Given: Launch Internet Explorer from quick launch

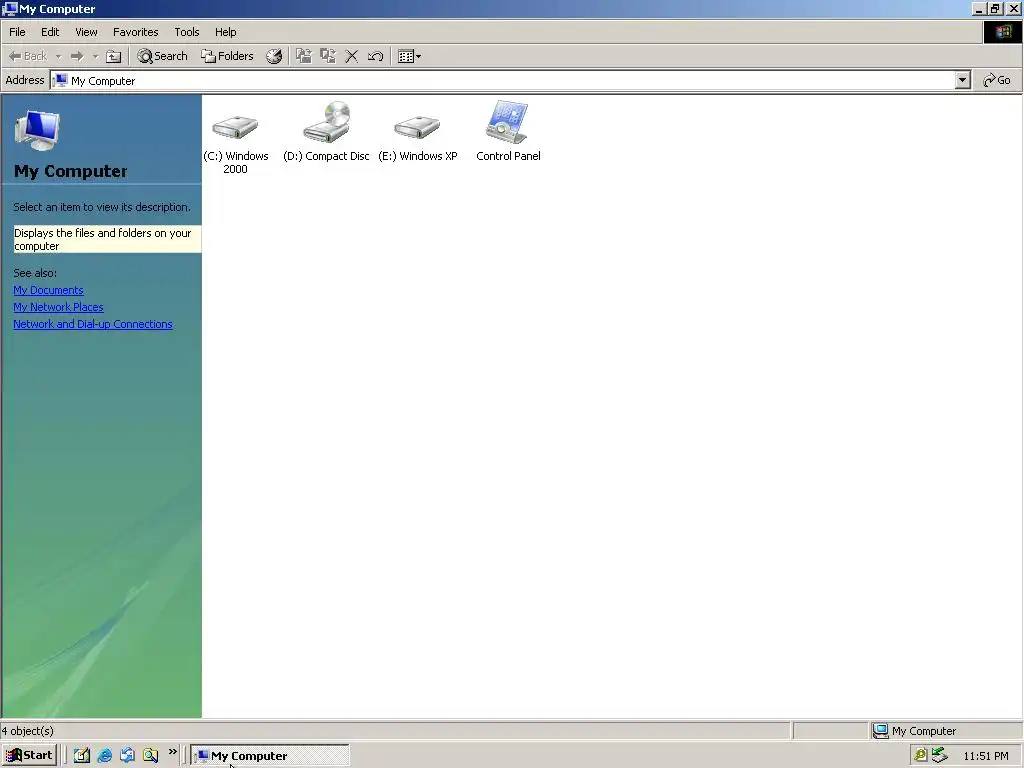Looking at the screenshot, I should 104,756.
